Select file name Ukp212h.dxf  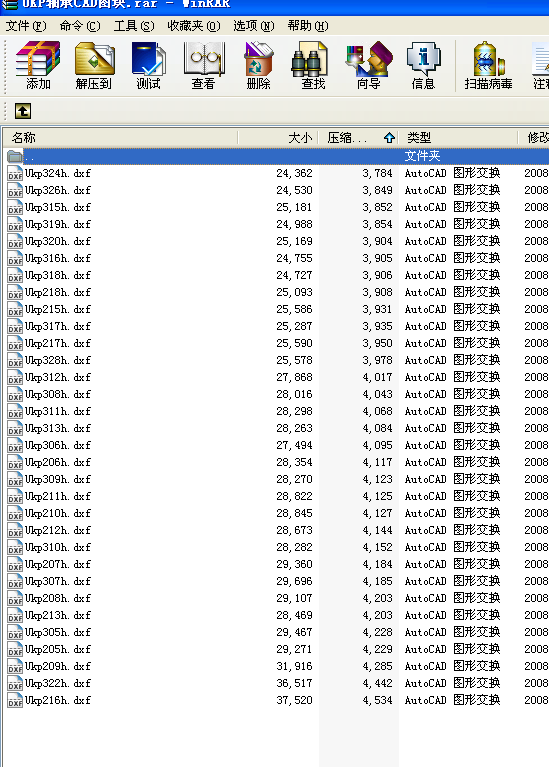click(58, 530)
